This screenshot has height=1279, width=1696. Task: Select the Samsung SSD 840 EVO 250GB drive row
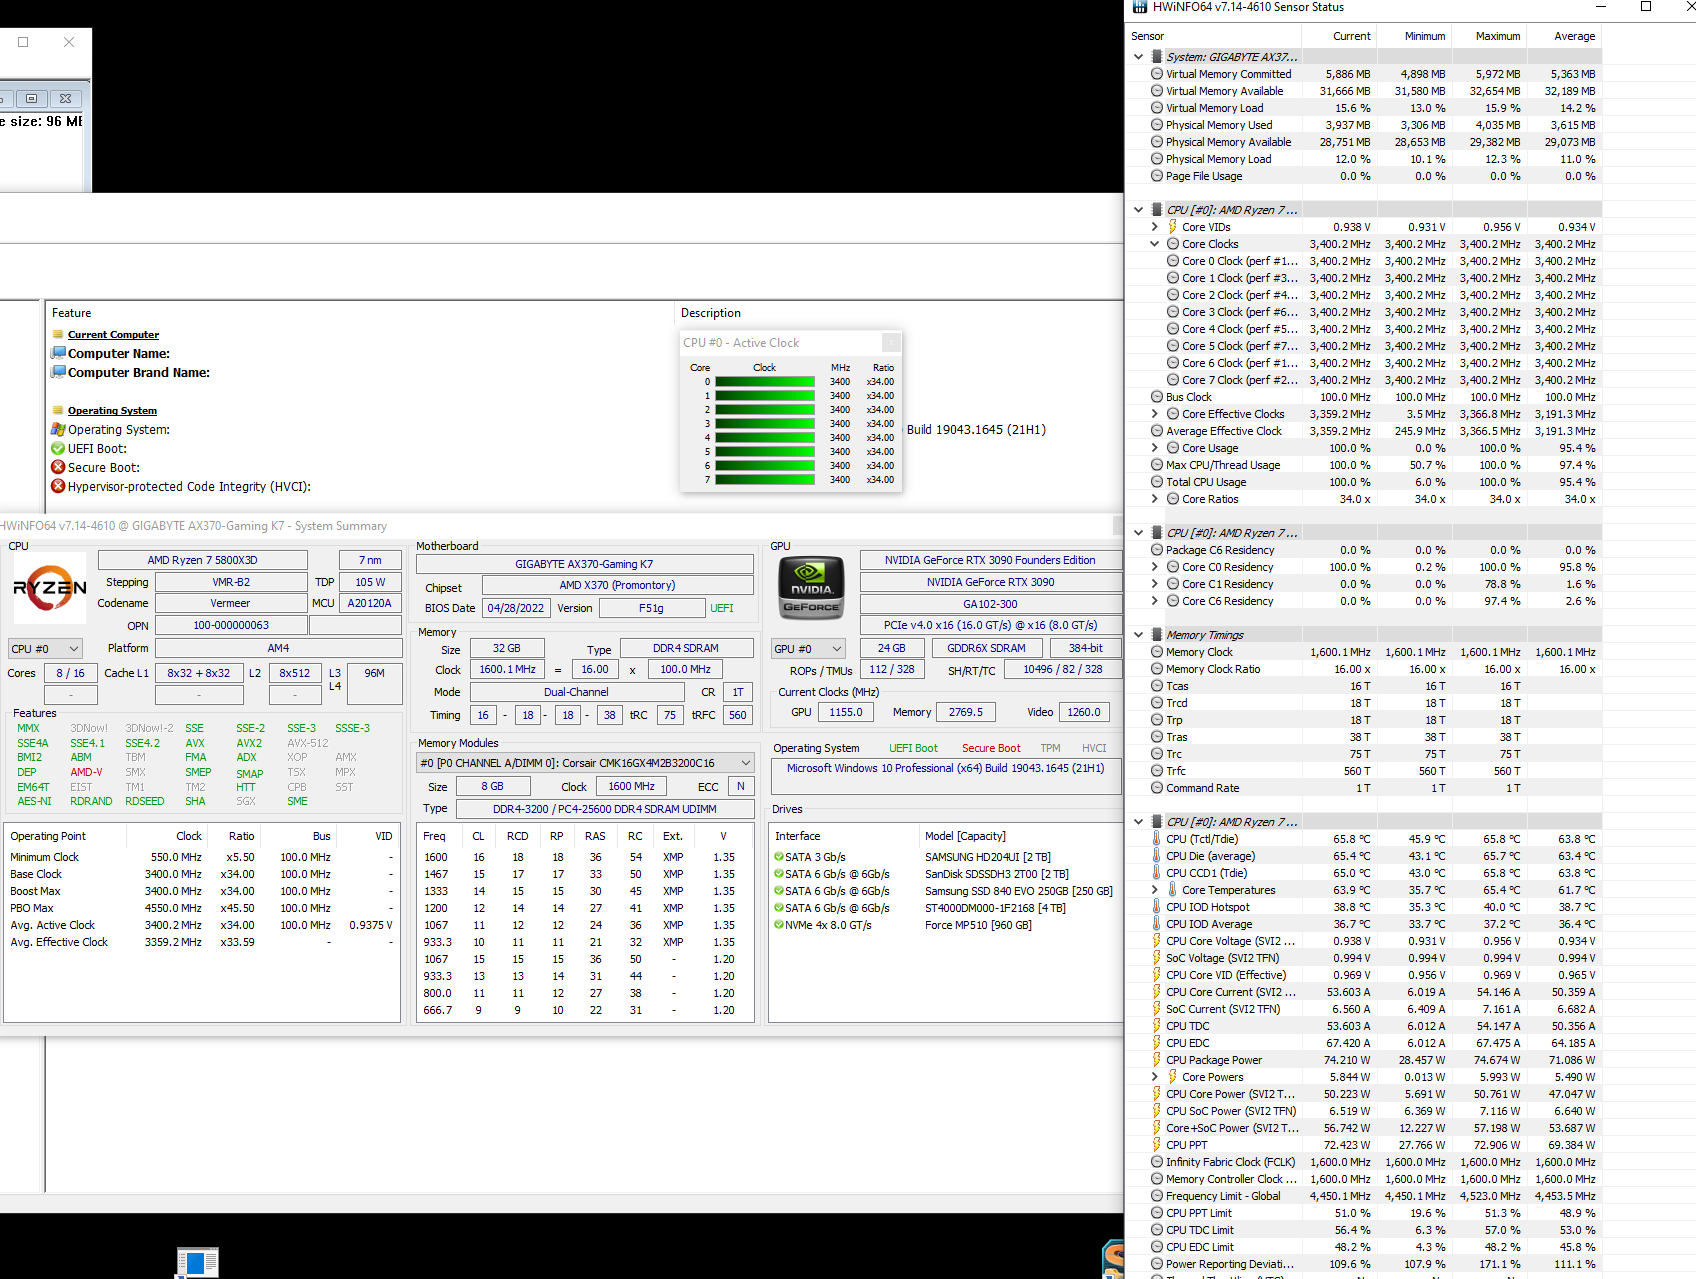tap(945, 891)
